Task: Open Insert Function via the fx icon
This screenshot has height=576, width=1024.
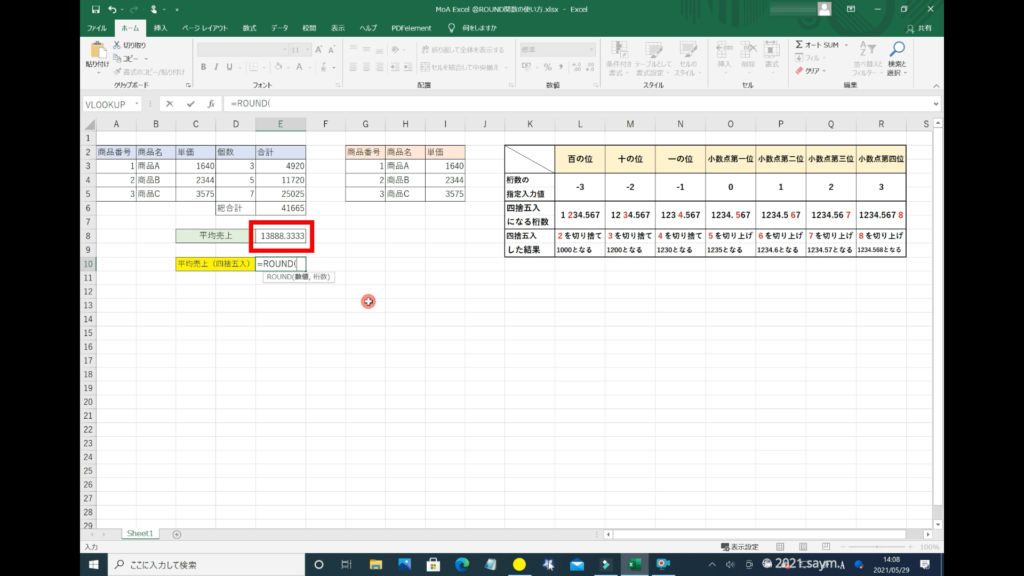Action: (x=210, y=103)
